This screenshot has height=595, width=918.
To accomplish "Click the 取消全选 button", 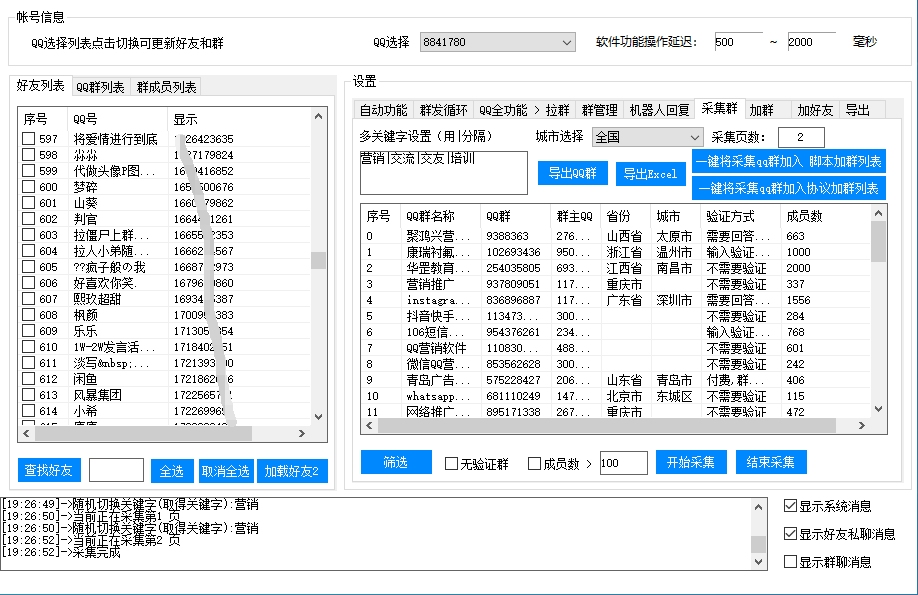I will [226, 471].
